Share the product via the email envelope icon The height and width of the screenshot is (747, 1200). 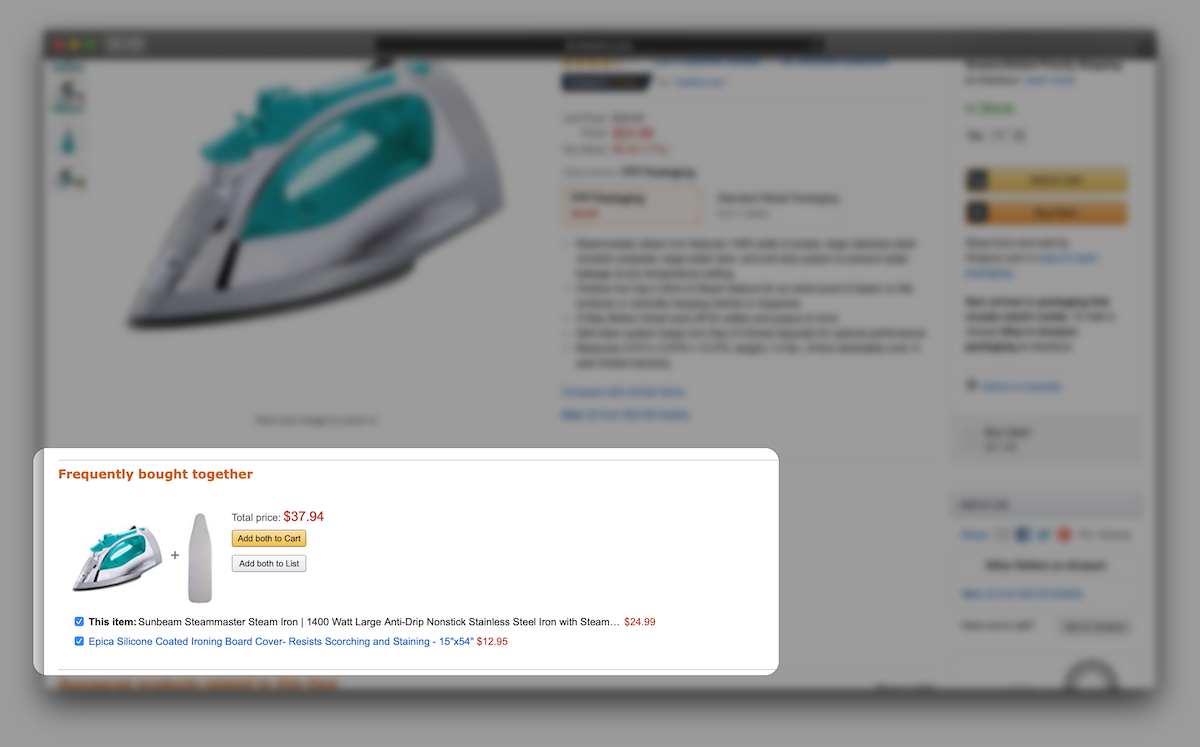1003,535
